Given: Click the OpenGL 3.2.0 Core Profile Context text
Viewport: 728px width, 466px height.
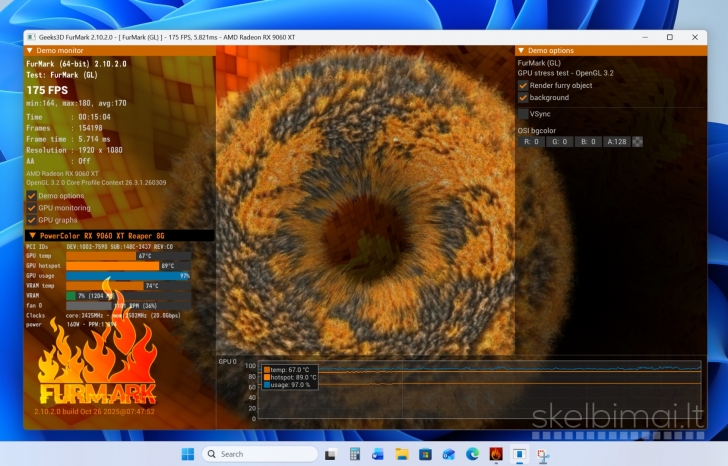Looking at the screenshot, I should coord(96,182).
